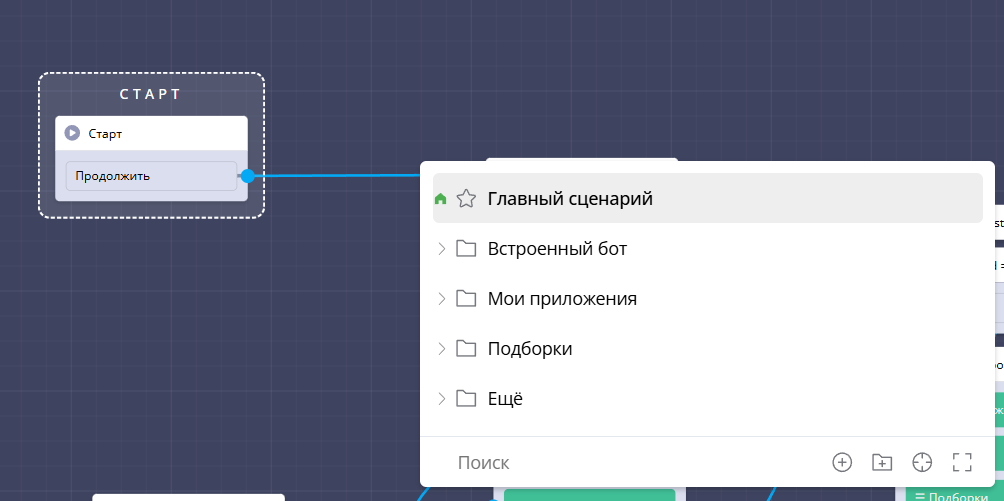Click the folder icon of Встроенный бот
The height and width of the screenshot is (501, 1004).
point(465,249)
